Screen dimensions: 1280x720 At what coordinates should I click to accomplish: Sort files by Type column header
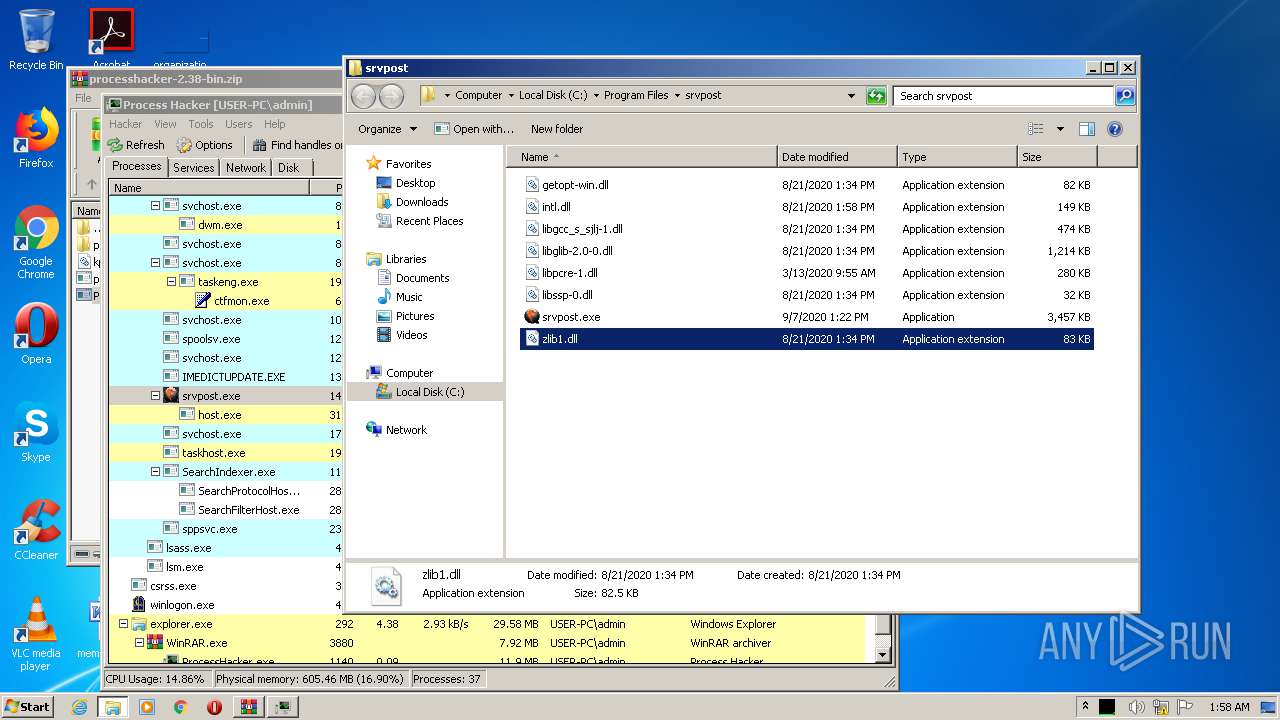tap(957, 157)
